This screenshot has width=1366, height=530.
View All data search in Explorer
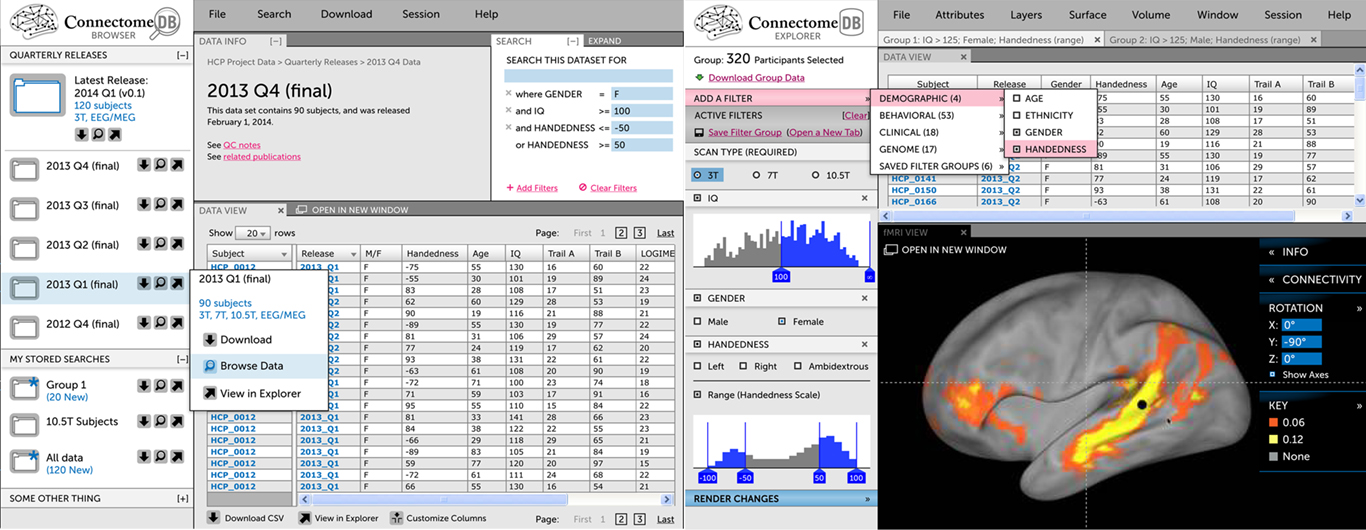[177, 456]
